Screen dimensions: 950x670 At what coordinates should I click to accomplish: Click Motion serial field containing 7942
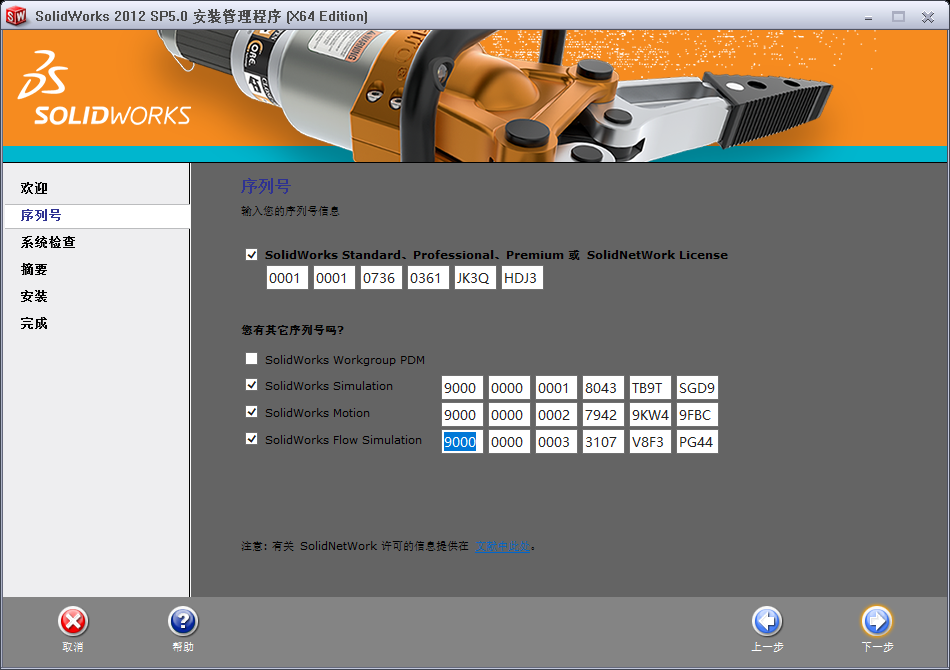pos(603,415)
